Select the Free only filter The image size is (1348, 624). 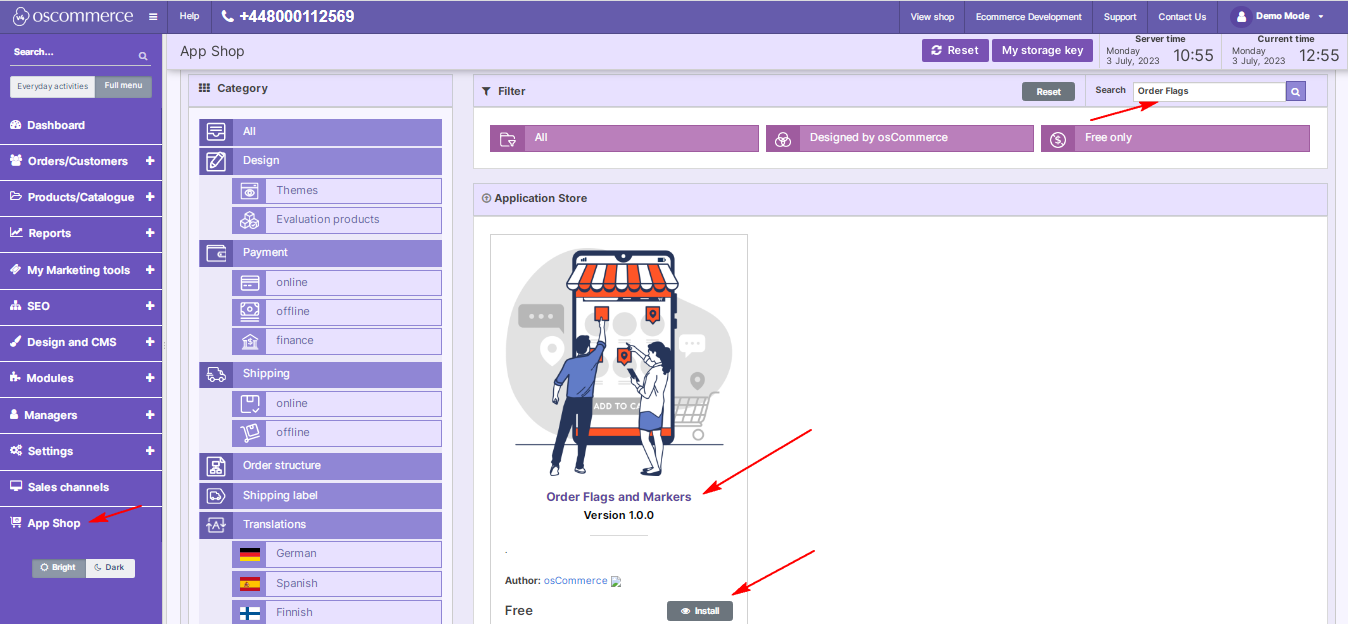(1175, 138)
